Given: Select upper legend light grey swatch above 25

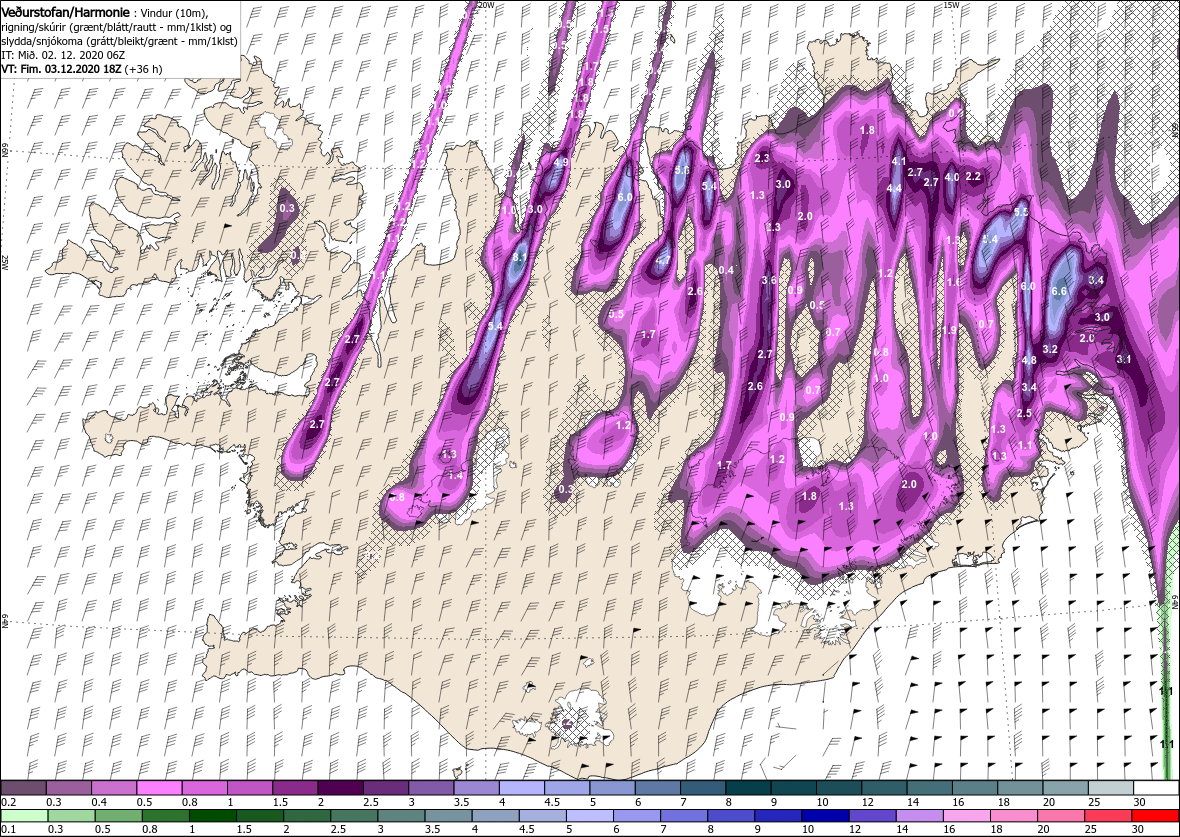Looking at the screenshot, I should pos(1111,788).
